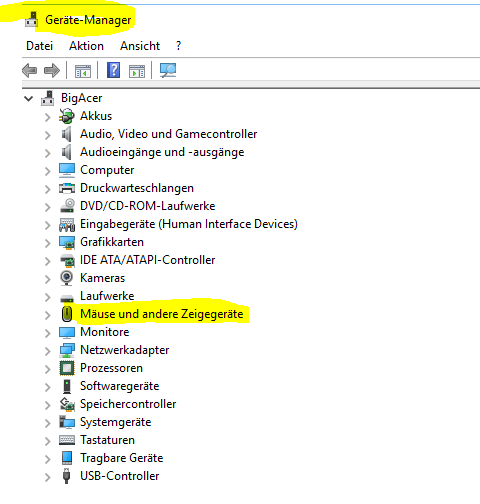This screenshot has height=504, width=480.
Task: Collapse the BigAcer root node
Action: (29, 99)
